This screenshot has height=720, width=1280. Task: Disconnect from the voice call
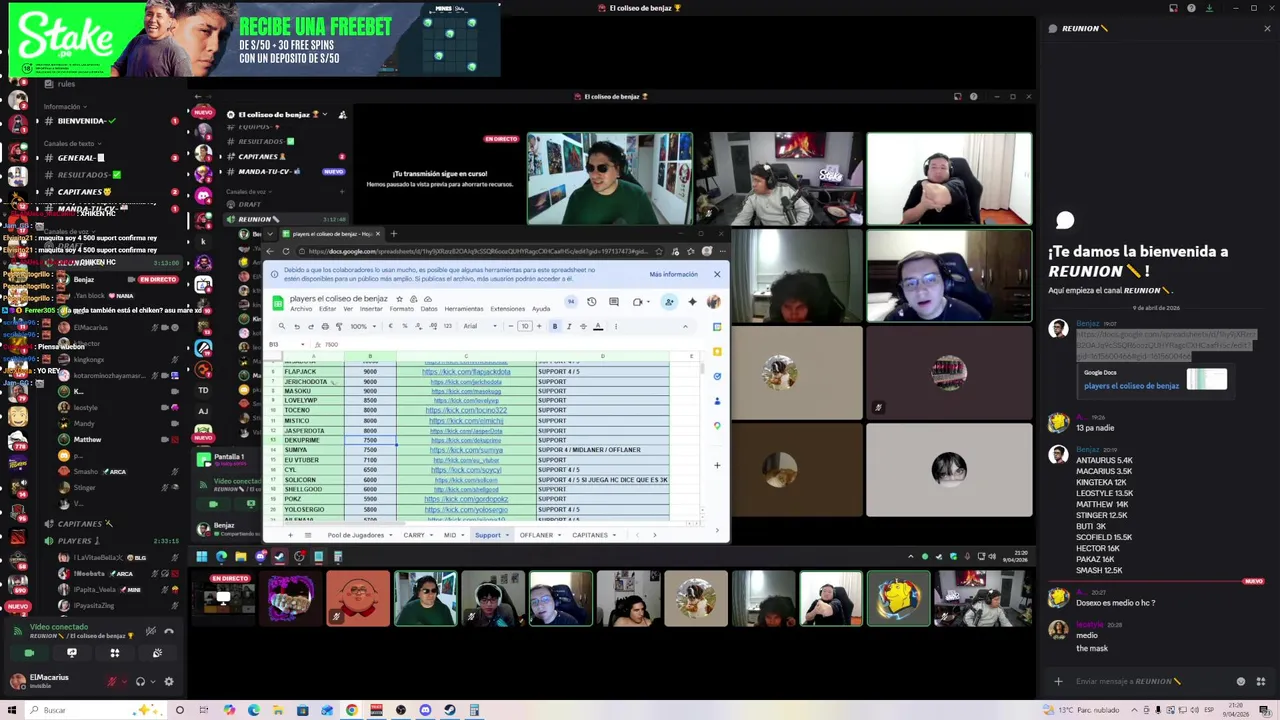[168, 631]
